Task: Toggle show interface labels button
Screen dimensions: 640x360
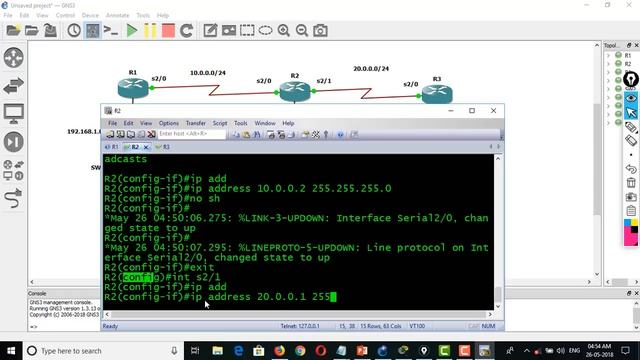Action: (92, 31)
